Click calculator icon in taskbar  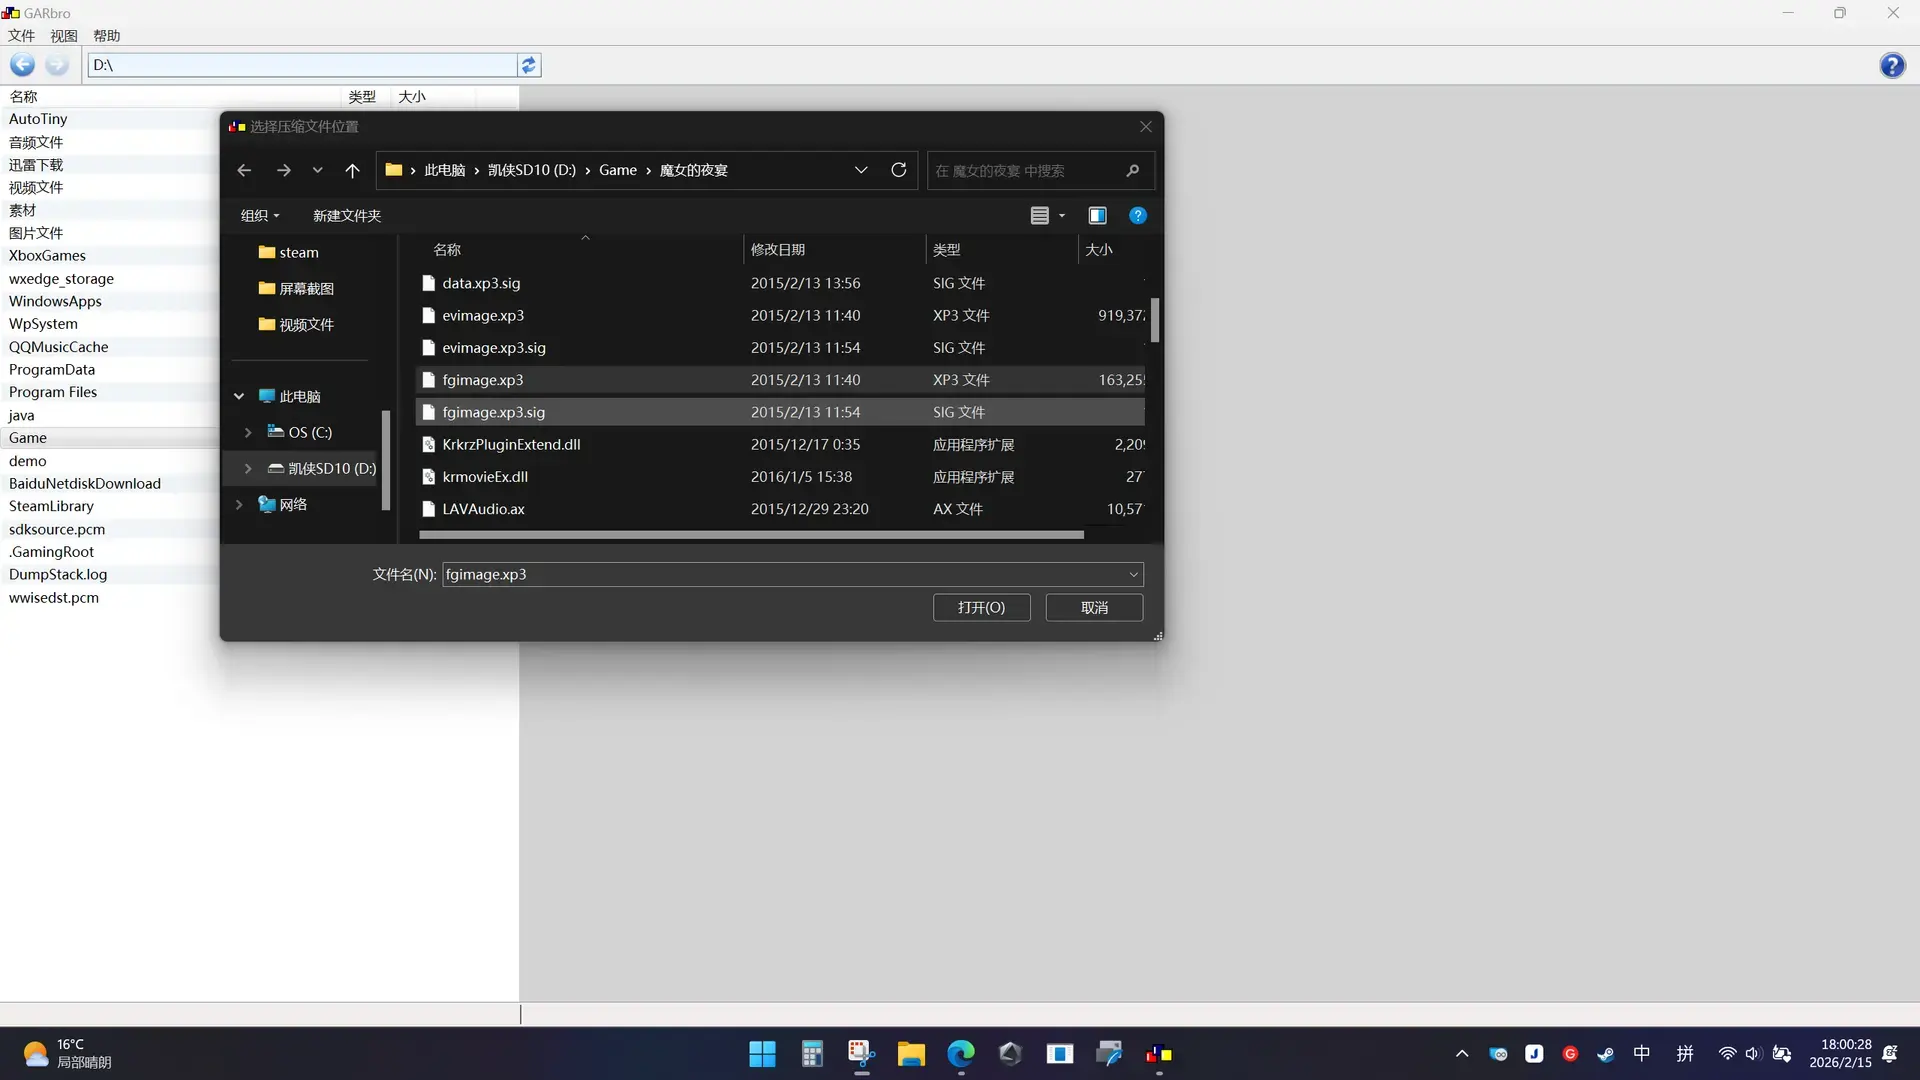point(812,1054)
